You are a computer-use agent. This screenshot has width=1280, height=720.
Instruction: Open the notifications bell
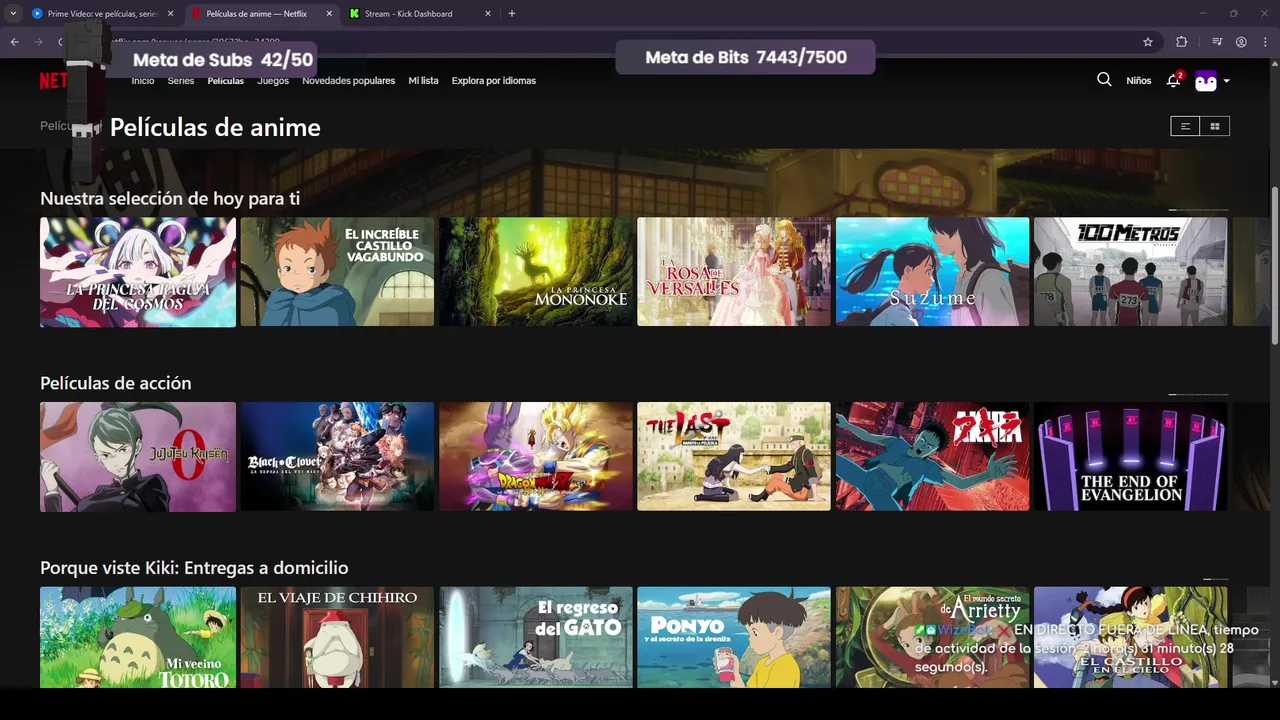point(1174,80)
